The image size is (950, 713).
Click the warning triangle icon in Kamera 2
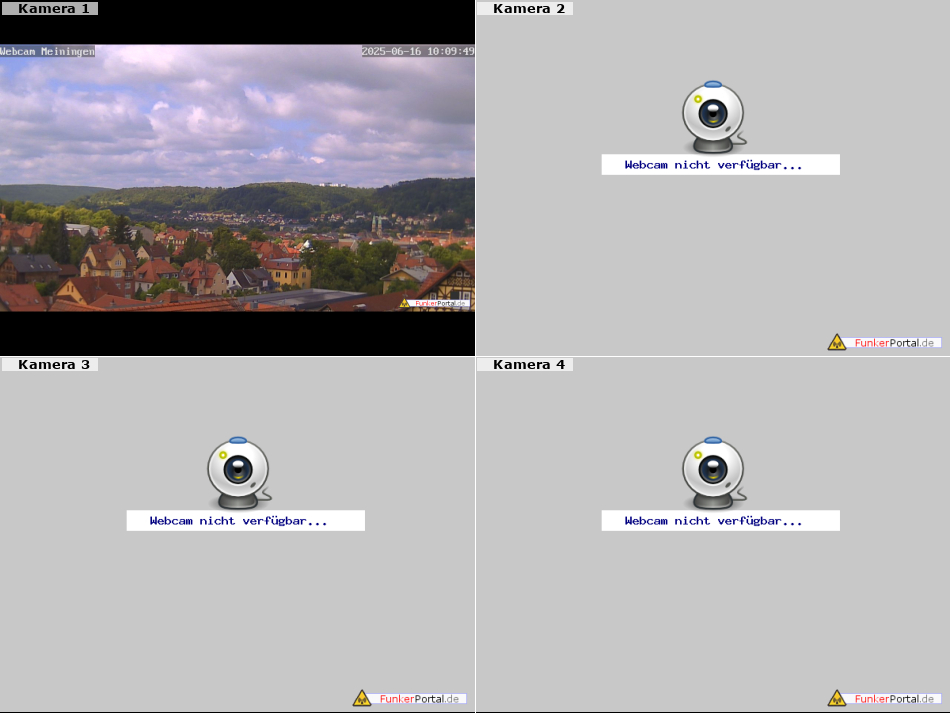(837, 342)
